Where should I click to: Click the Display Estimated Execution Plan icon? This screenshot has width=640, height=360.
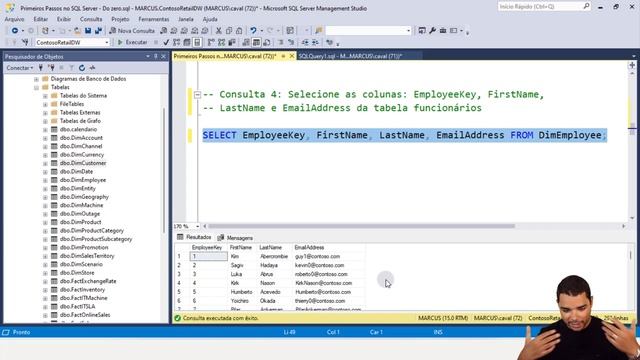(176, 42)
